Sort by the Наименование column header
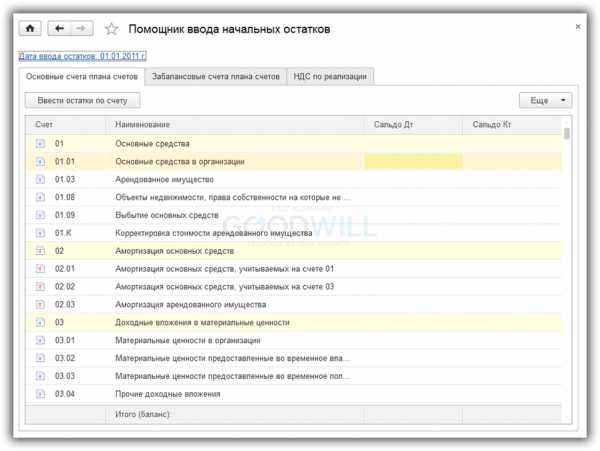 pyautogui.click(x=234, y=125)
